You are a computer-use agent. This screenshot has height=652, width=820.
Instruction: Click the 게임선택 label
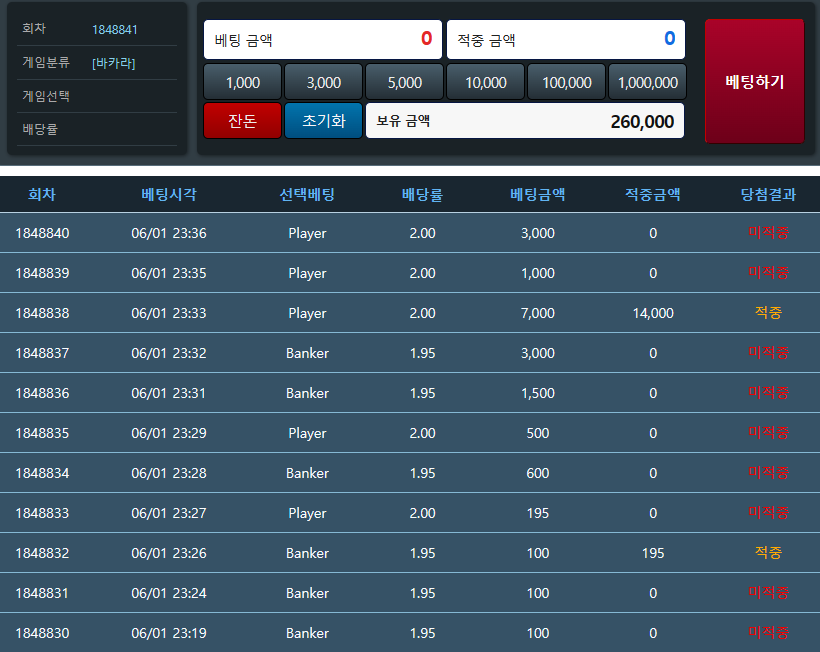(x=46, y=96)
